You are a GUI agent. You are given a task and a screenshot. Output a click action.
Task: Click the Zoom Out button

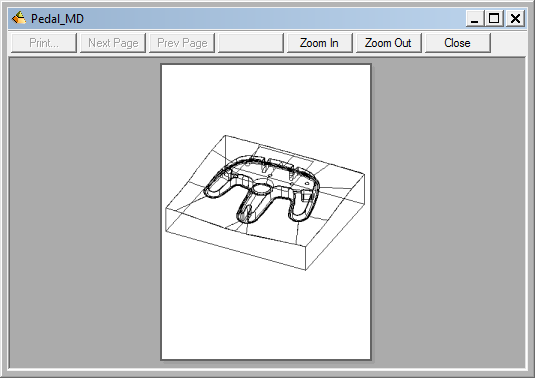pyautogui.click(x=389, y=43)
